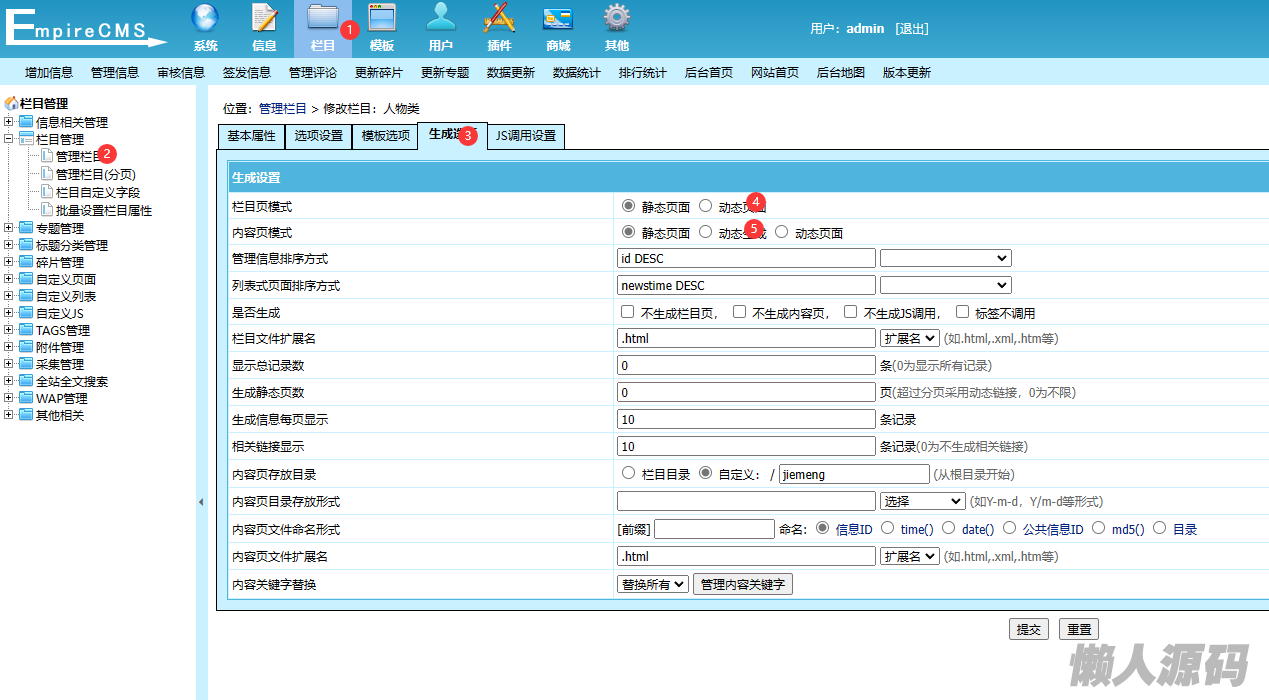Open the 其他 gear icon

[617, 19]
